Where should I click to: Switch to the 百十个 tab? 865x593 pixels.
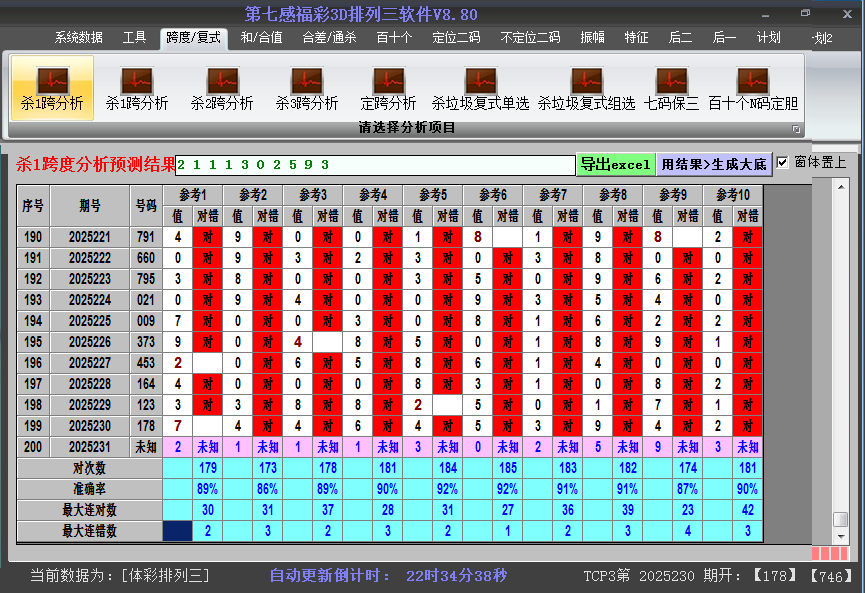[394, 38]
